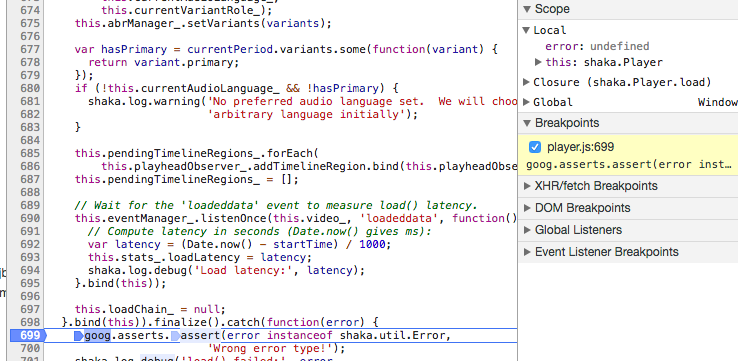738x361 pixels.
Task: Select 'this.stats_.loadLatency' on line 693
Action: point(165,257)
